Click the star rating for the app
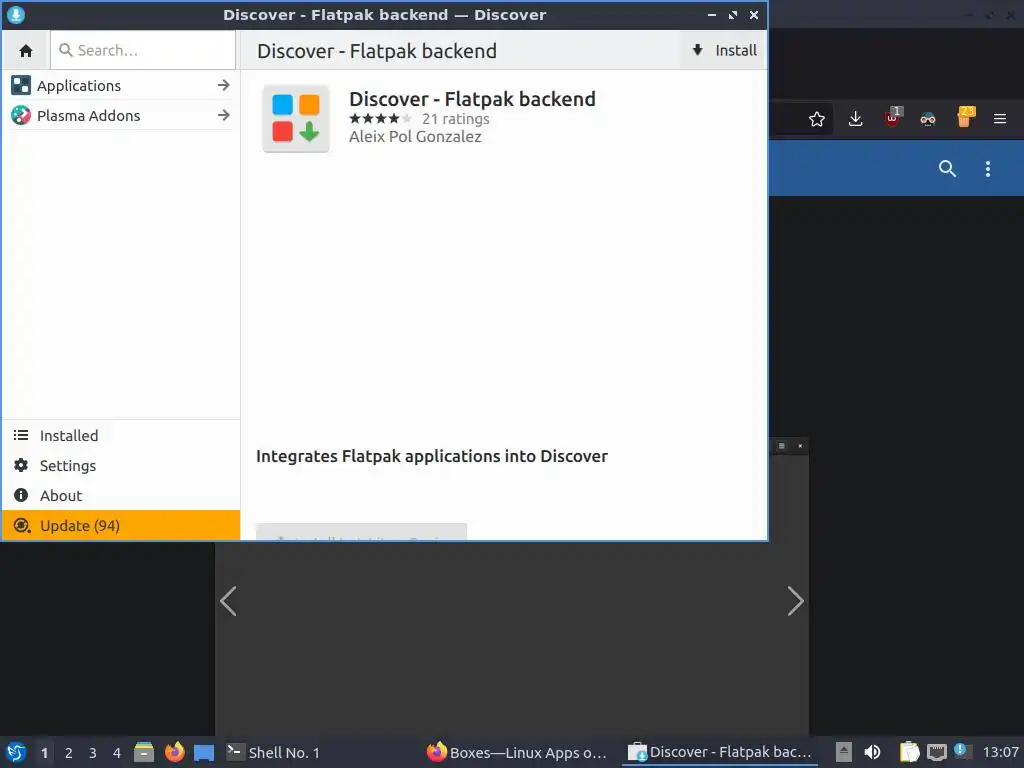Image resolution: width=1024 pixels, height=768 pixels. click(380, 119)
